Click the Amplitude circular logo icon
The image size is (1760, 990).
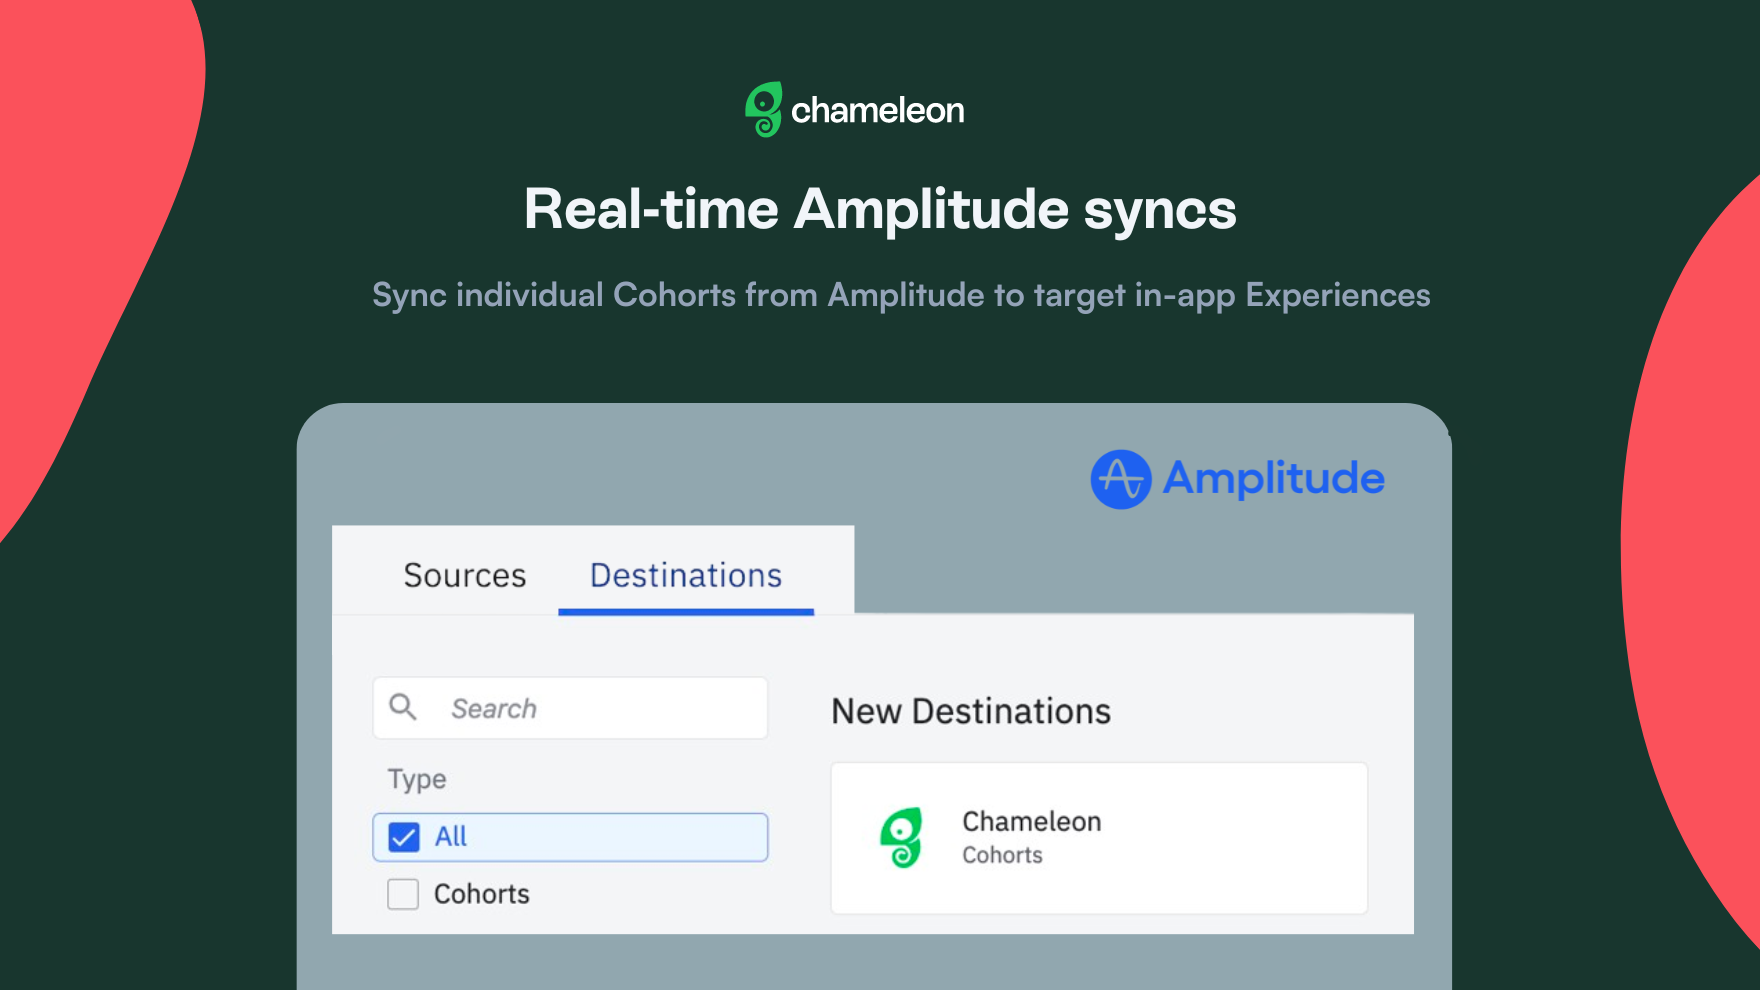1120,479
